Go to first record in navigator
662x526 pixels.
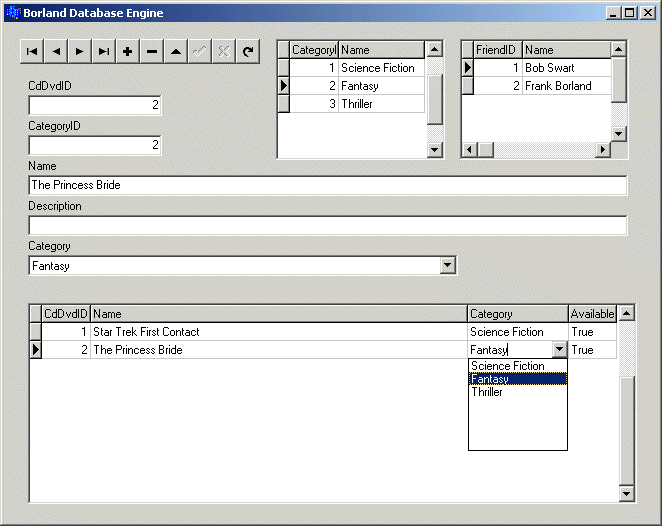(32, 52)
